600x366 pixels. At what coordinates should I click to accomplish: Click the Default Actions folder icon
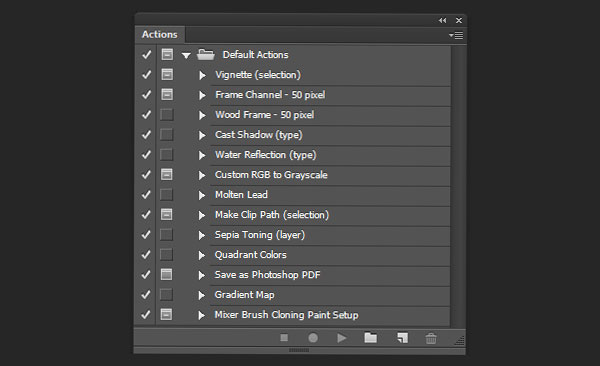[x=205, y=54]
